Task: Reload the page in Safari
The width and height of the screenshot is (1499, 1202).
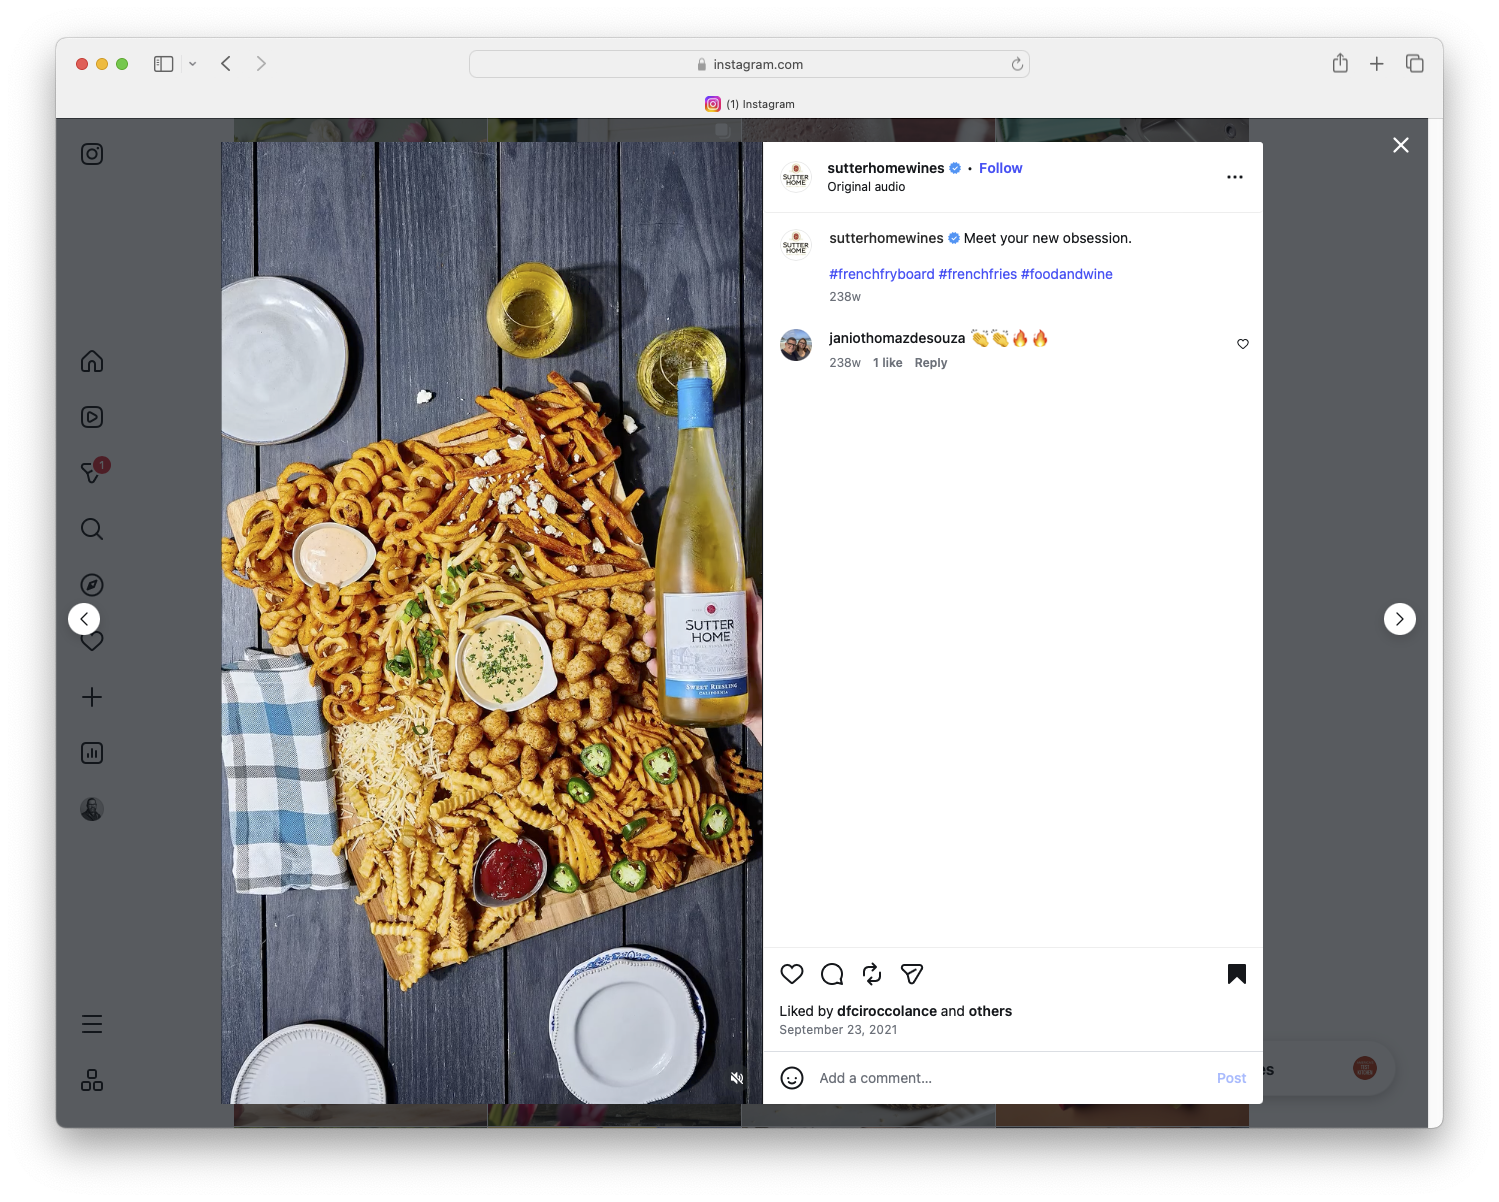Action: coord(1017,64)
